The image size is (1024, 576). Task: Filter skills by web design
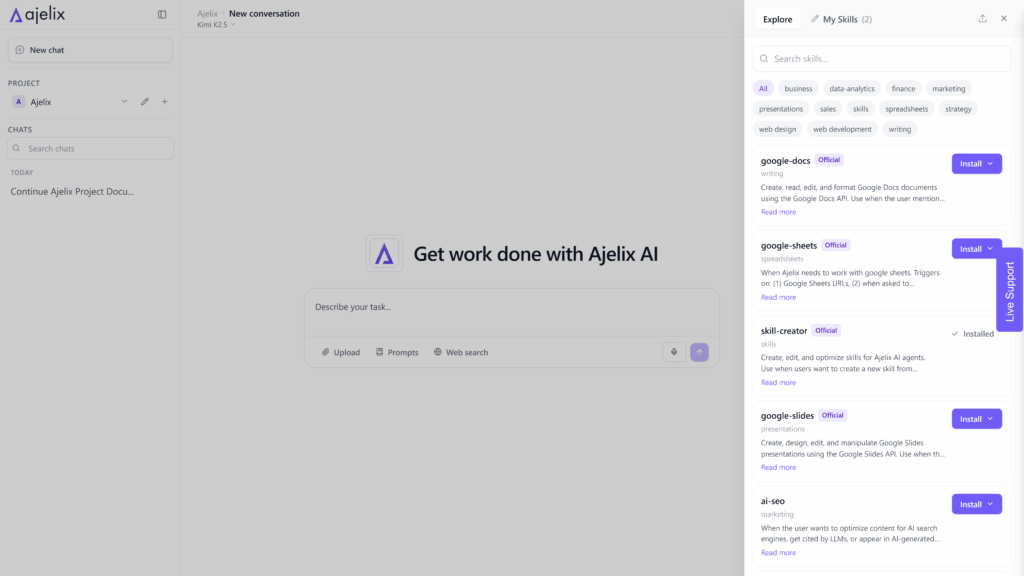(x=777, y=129)
